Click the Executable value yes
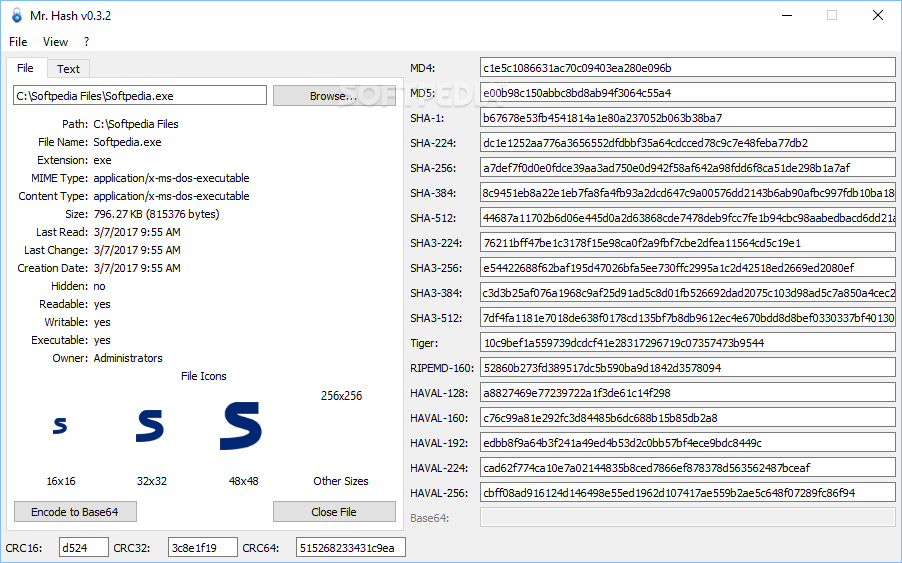Image resolution: width=902 pixels, height=563 pixels. tap(102, 340)
